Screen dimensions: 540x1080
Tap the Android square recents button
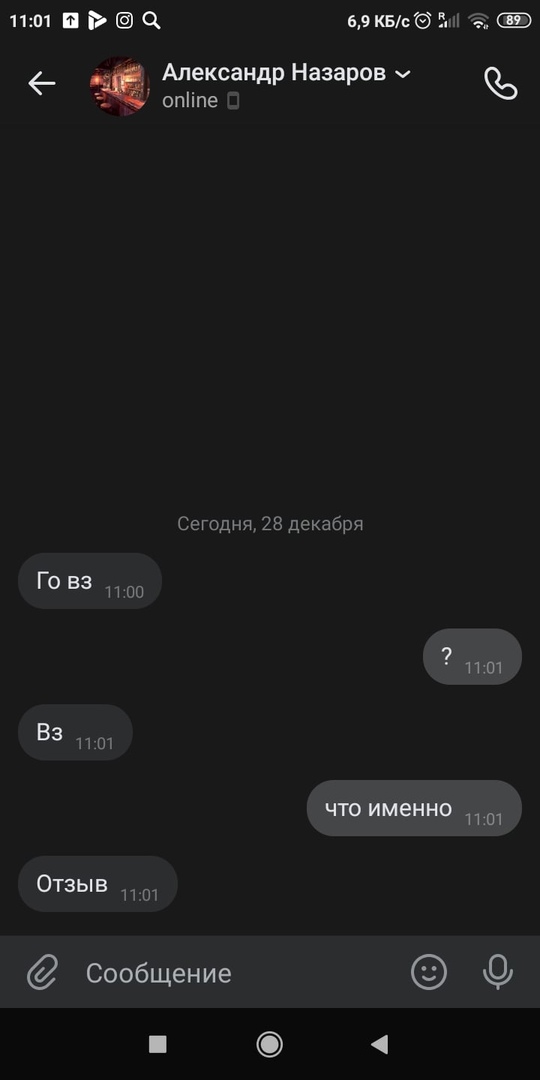click(158, 1044)
